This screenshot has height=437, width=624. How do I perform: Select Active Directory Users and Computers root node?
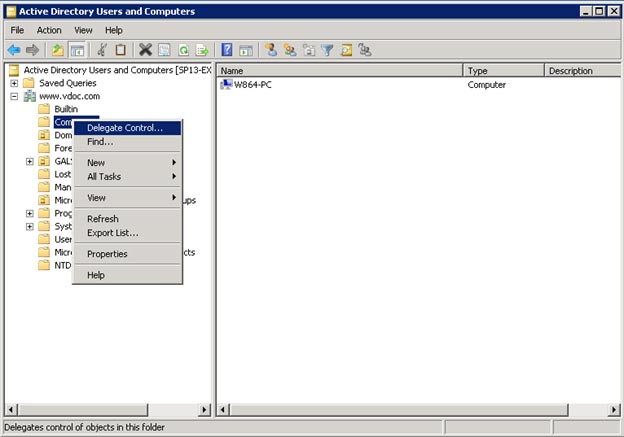tap(117, 70)
